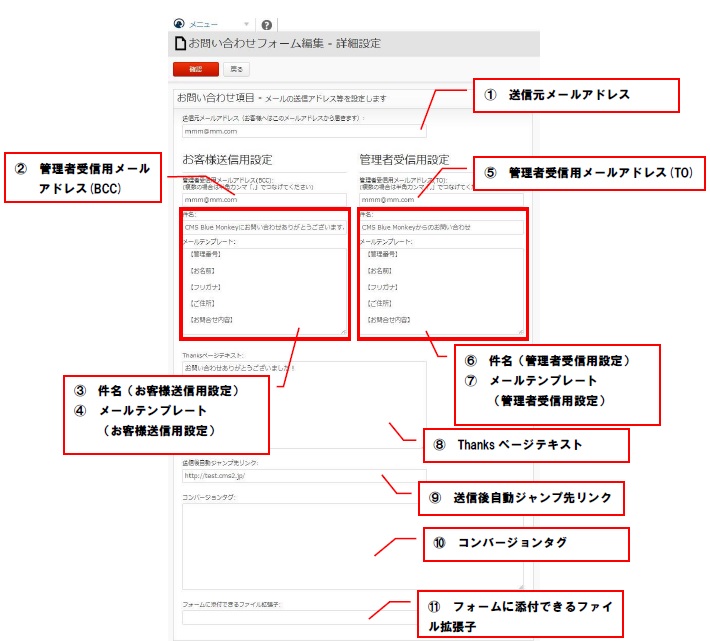
Task: Click 【管理番号】 in customer mail template
Action: (x=206, y=254)
